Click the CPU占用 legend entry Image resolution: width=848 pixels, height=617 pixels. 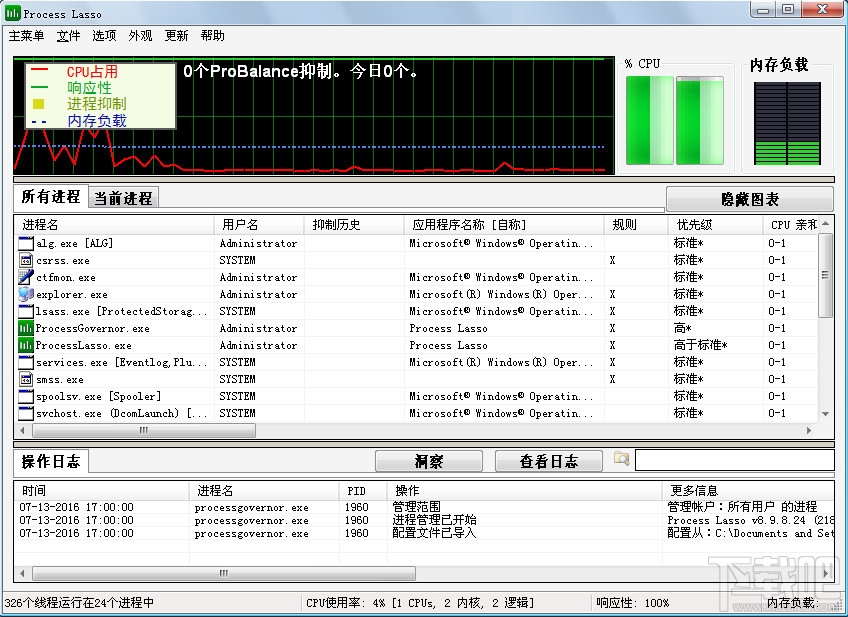[92, 71]
